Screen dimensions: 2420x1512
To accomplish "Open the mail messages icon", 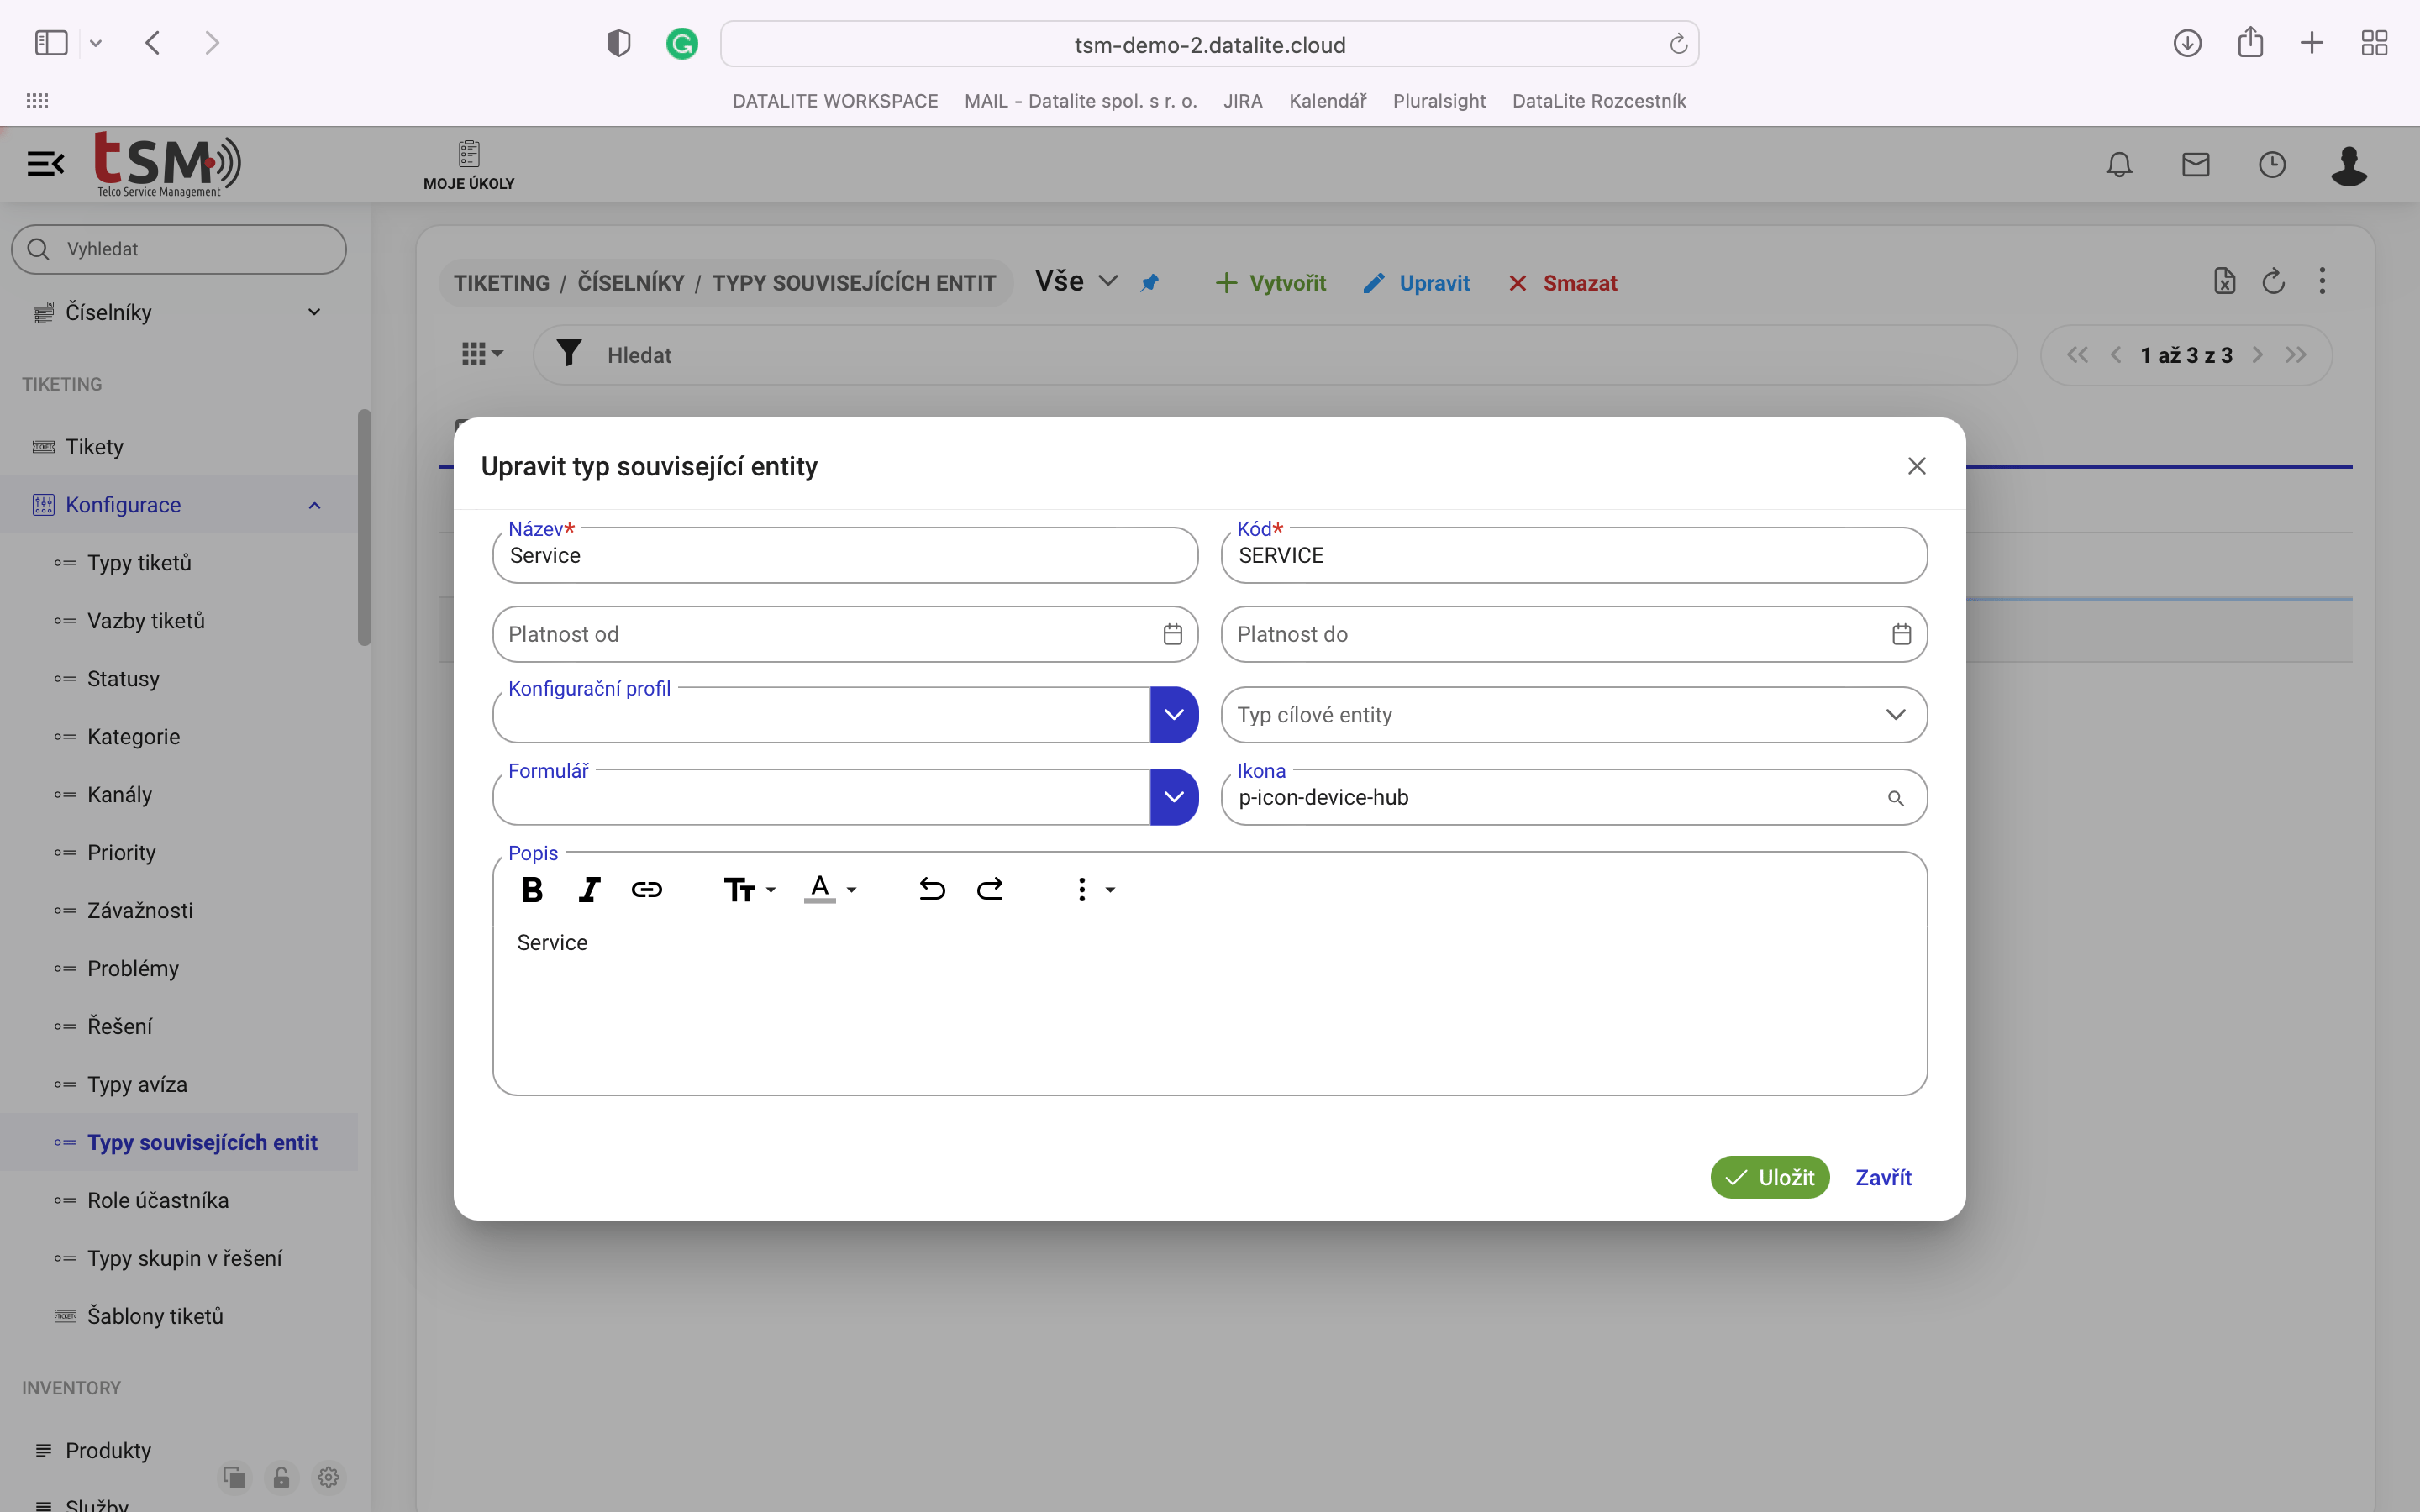I will 2196,165.
